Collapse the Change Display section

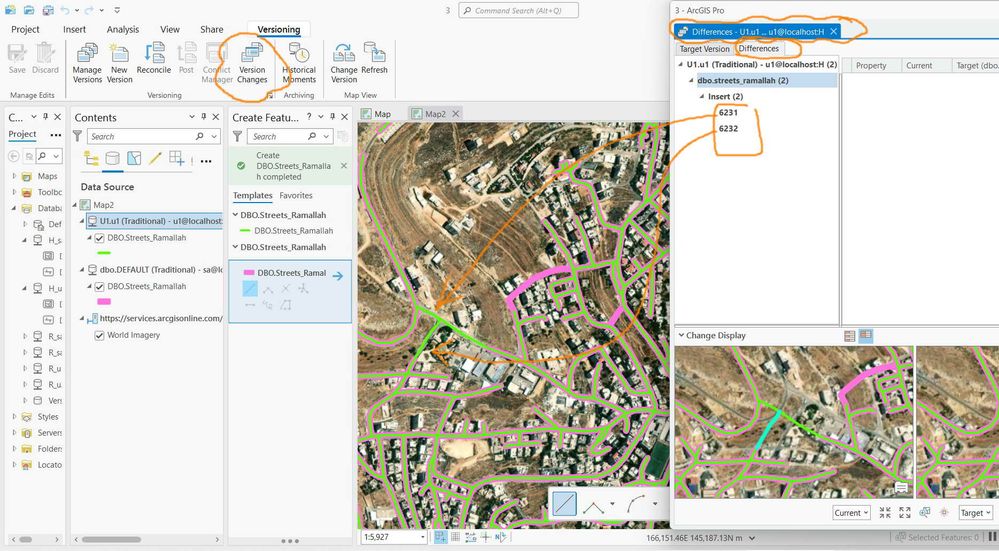click(681, 335)
